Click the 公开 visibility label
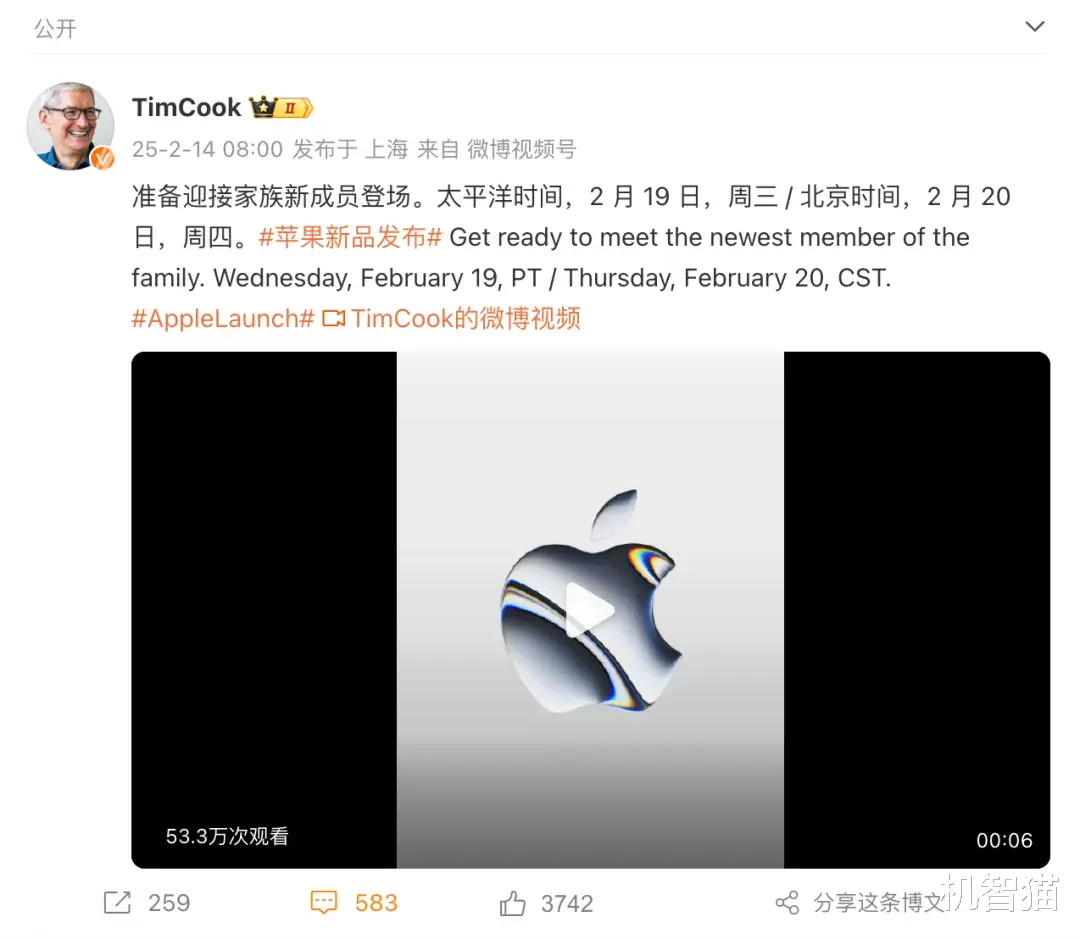Image resolution: width=1080 pixels, height=939 pixels. click(55, 28)
